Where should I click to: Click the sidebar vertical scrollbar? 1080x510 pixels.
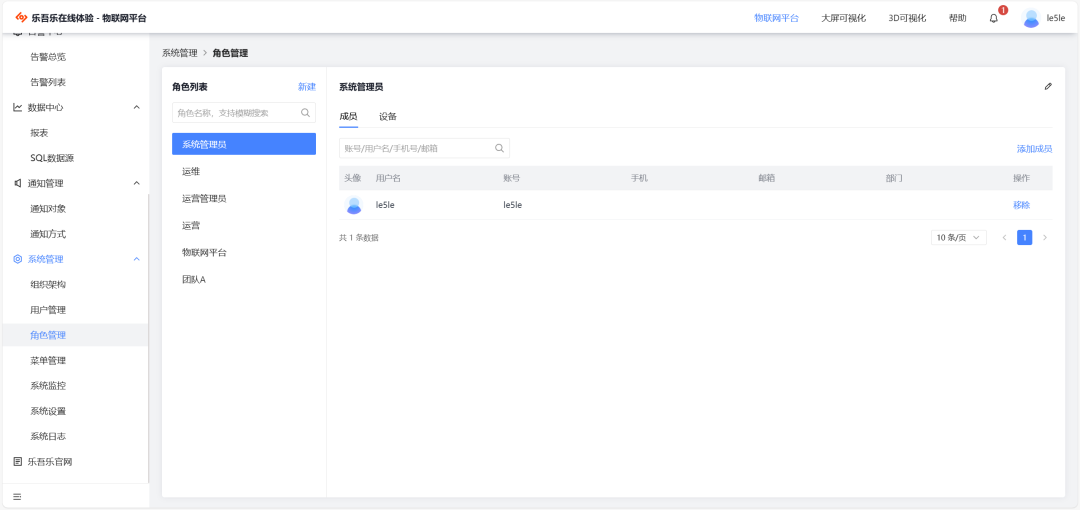pos(148,338)
